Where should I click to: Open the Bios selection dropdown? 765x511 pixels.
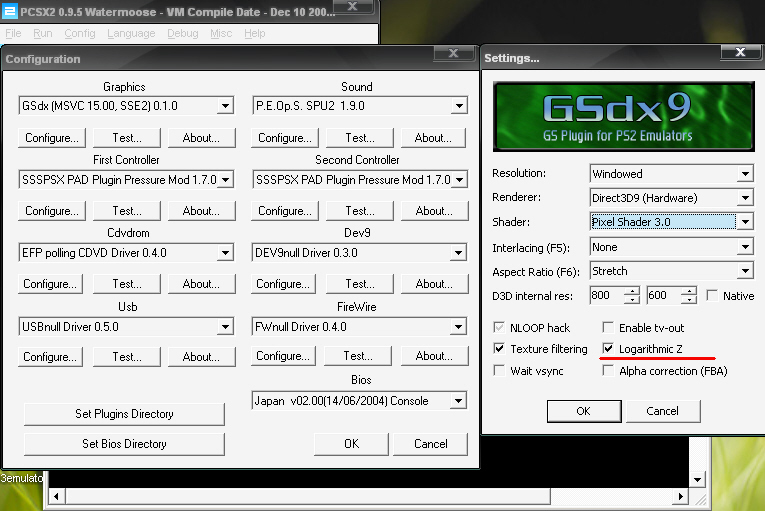click(458, 401)
